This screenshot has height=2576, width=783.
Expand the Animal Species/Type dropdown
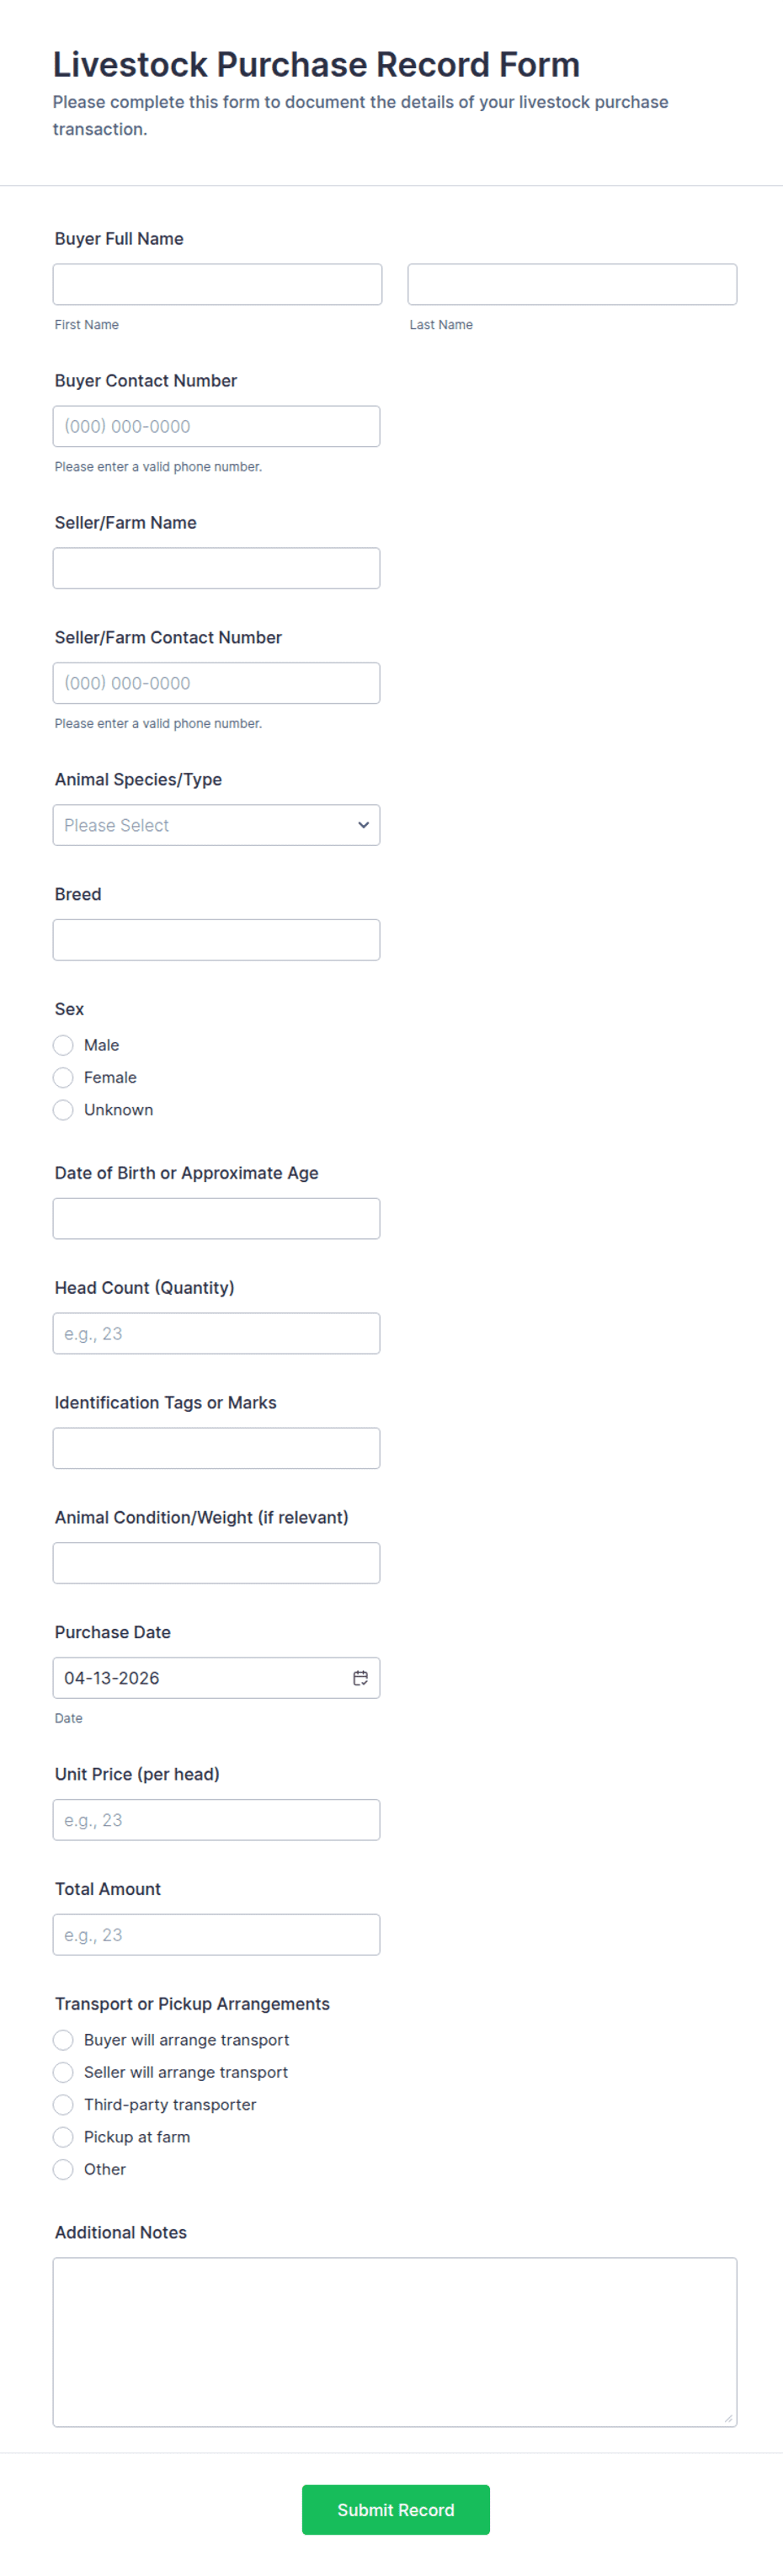pos(216,825)
